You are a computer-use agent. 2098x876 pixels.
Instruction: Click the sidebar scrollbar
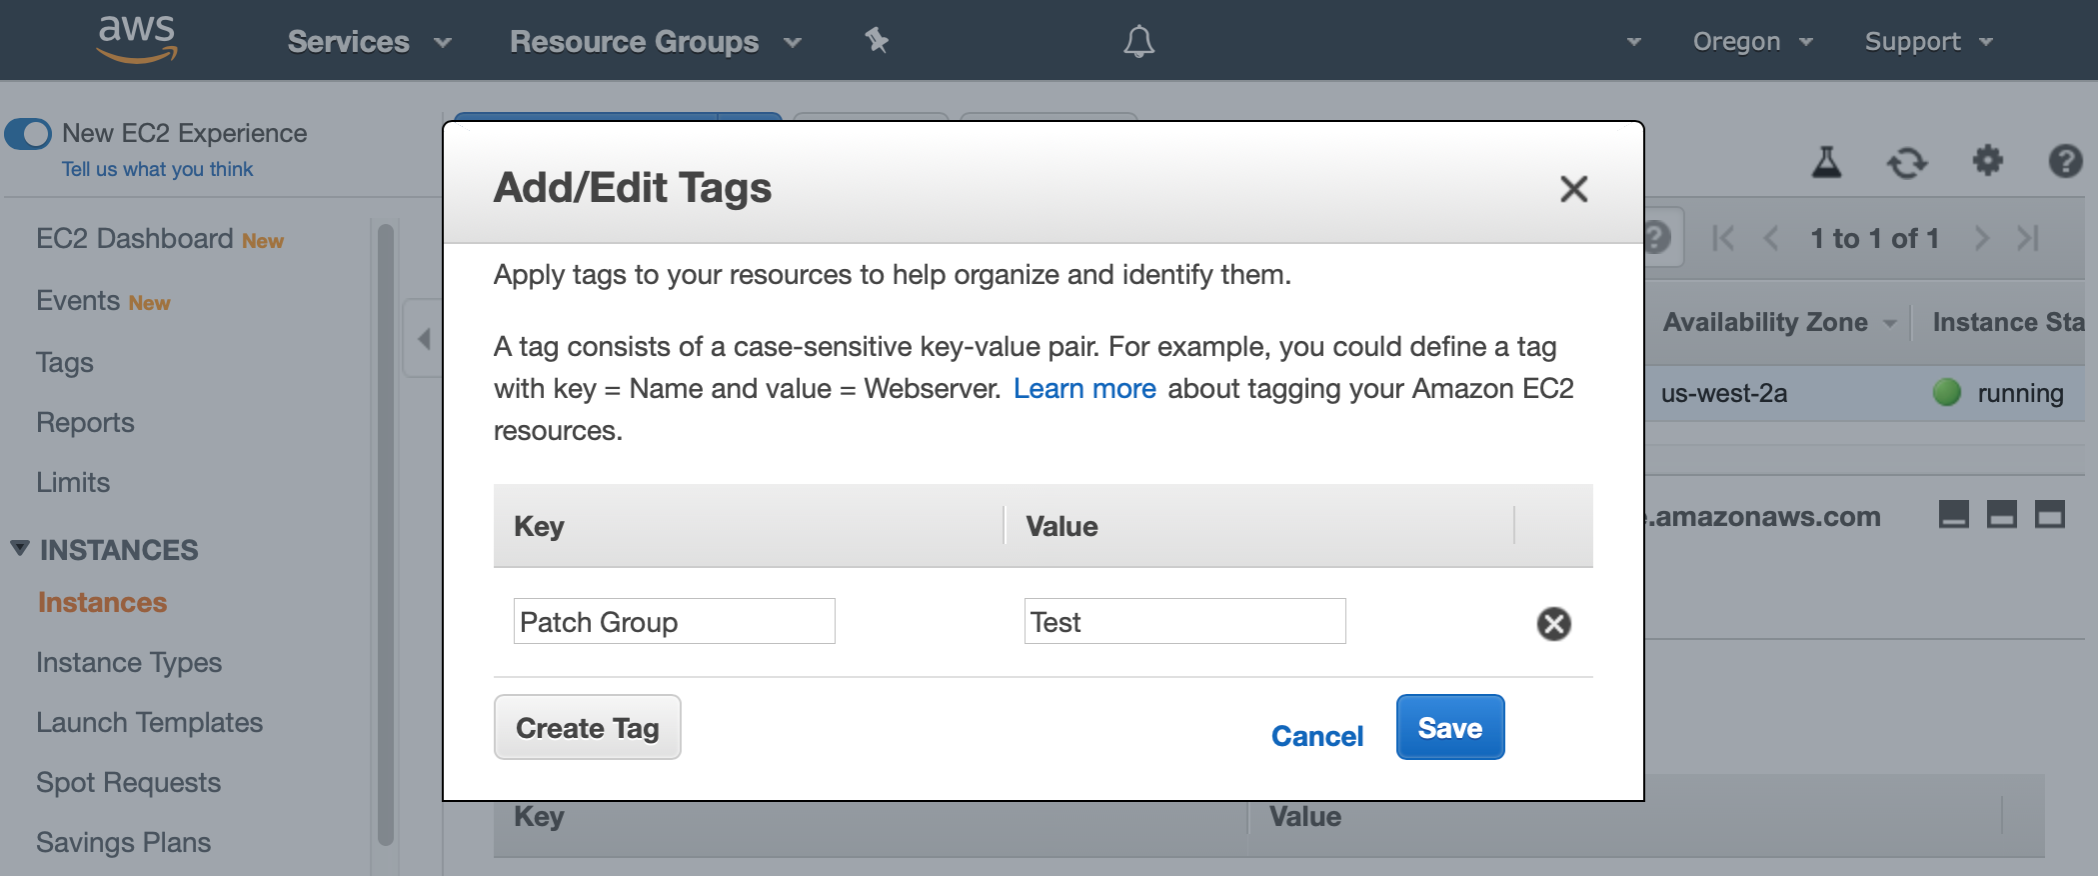click(x=386, y=534)
